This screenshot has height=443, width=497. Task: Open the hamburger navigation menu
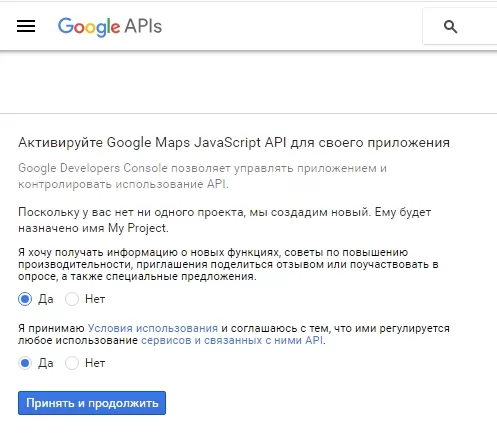(26, 26)
